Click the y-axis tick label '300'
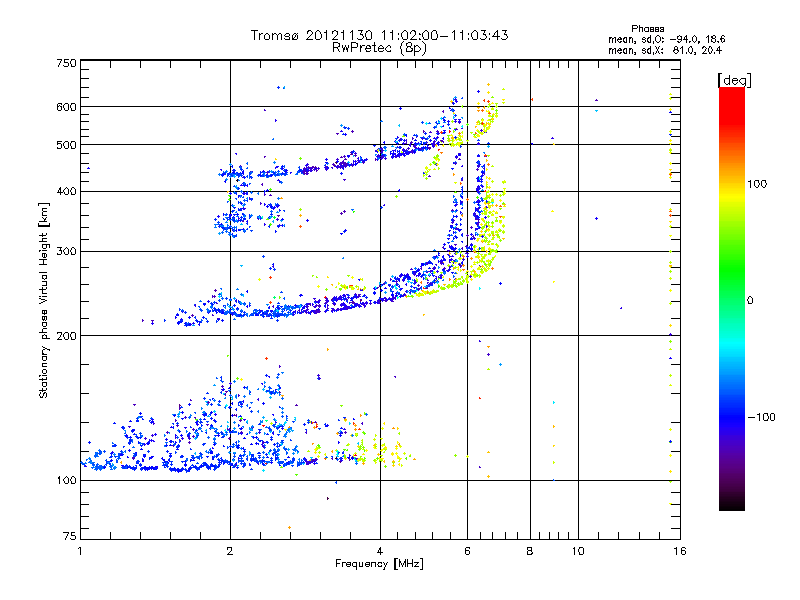 coord(66,252)
